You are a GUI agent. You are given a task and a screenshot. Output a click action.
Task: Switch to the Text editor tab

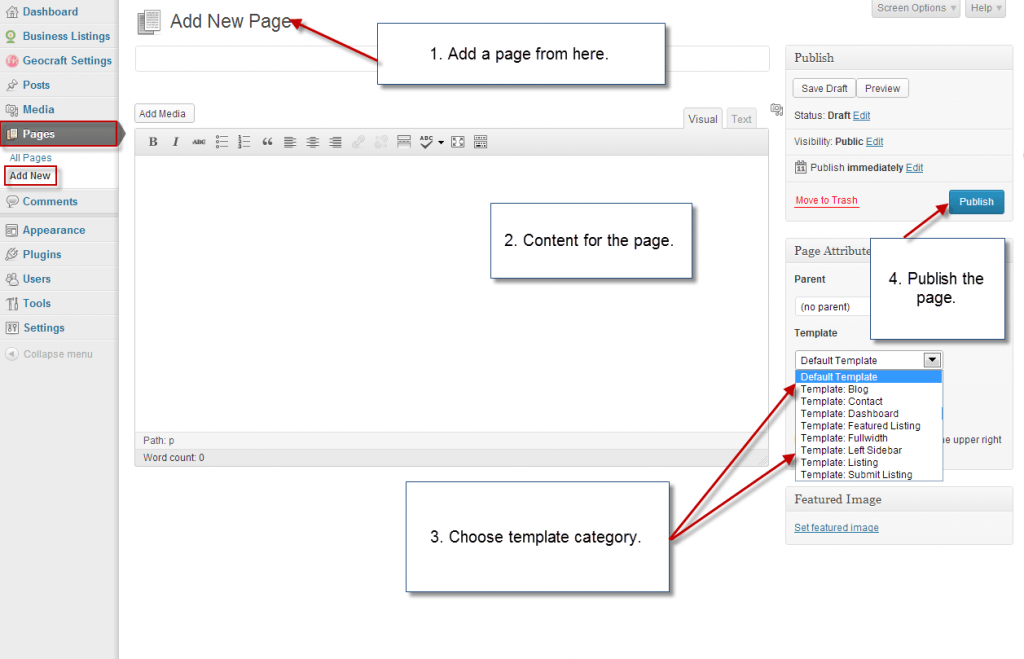coord(741,119)
